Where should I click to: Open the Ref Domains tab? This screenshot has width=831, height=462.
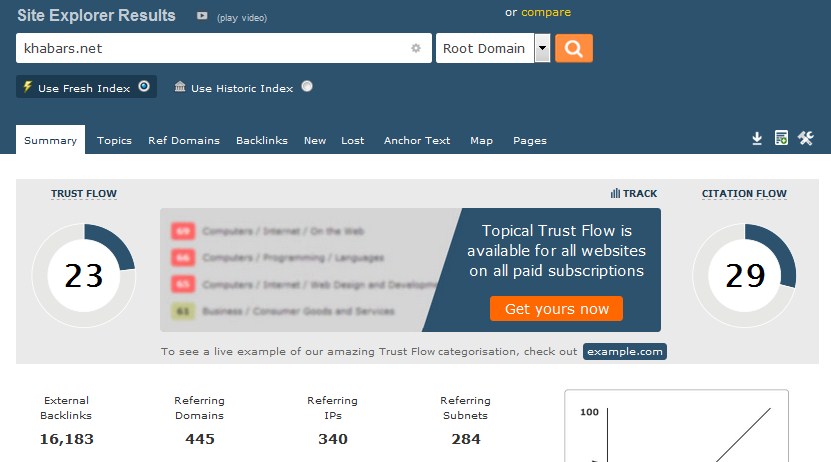pos(184,140)
